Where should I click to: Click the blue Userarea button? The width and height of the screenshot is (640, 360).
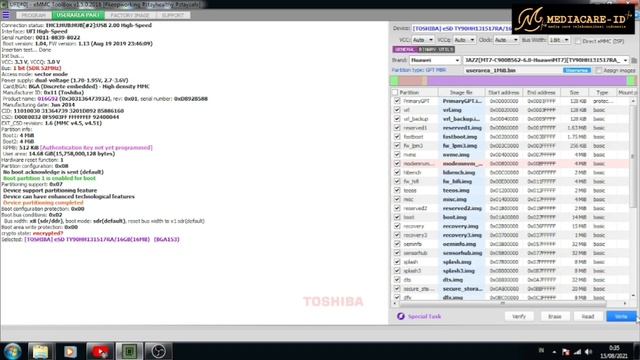point(577,70)
